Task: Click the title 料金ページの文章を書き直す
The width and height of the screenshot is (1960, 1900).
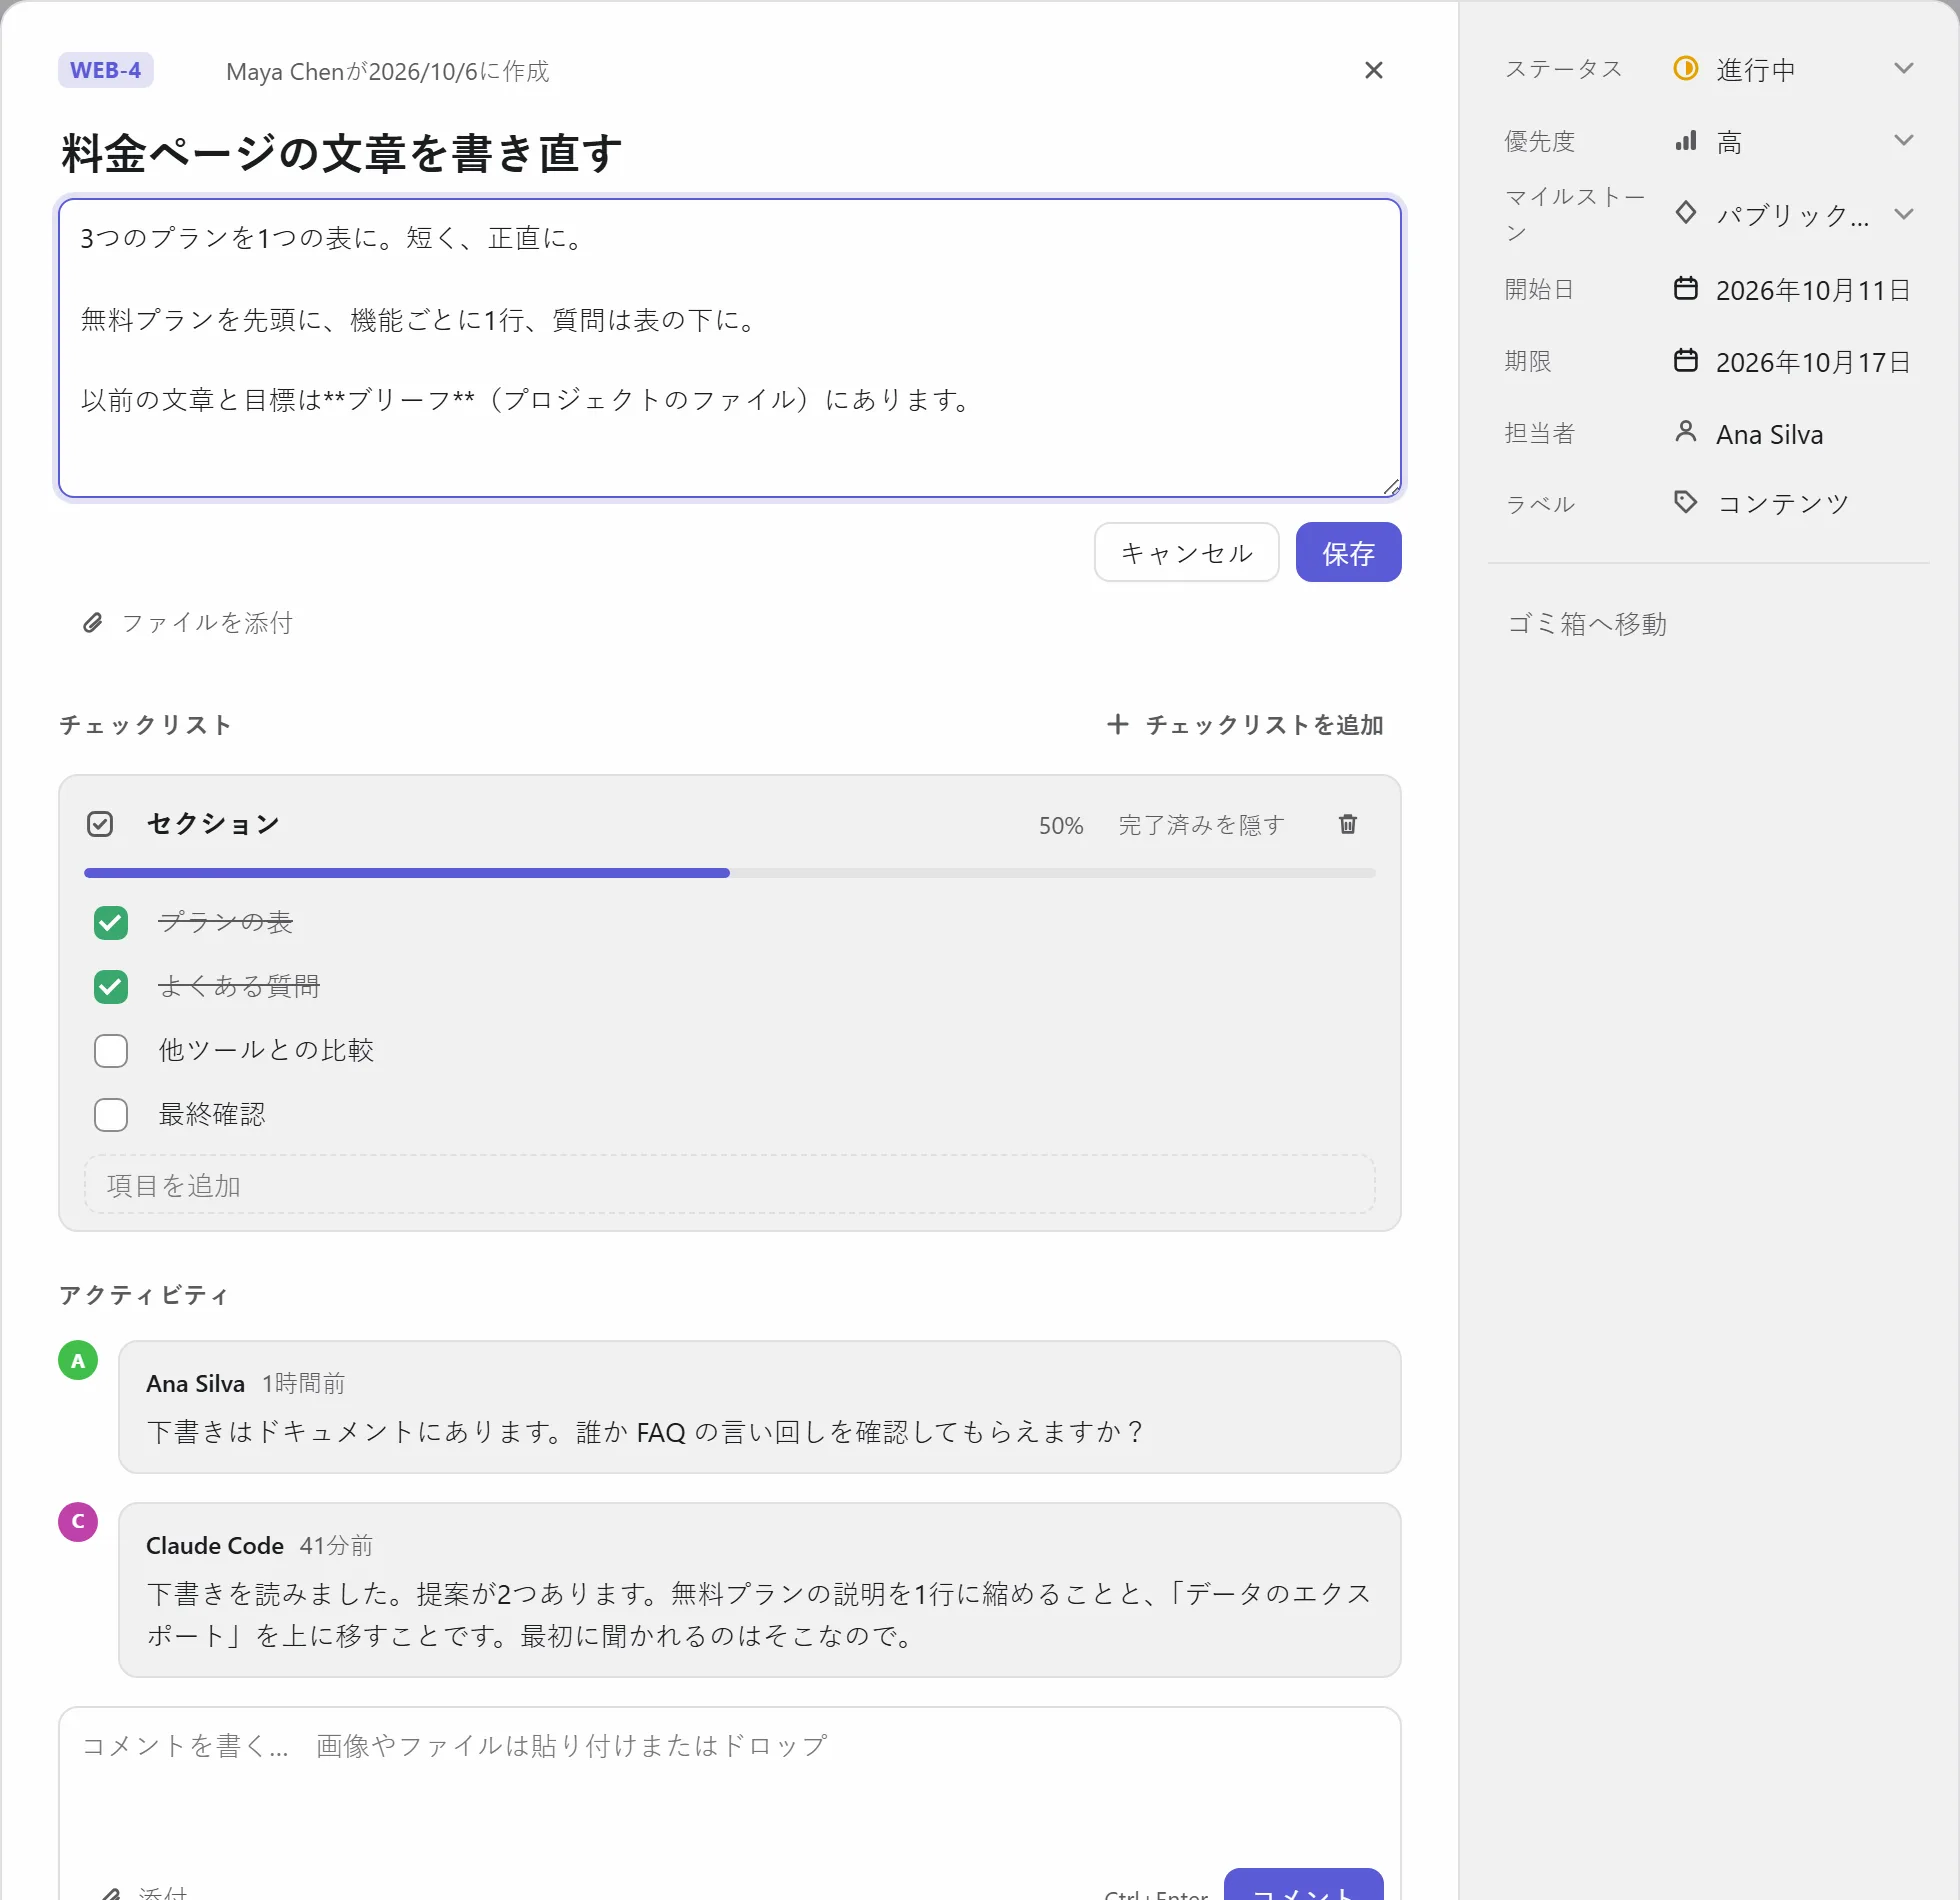Action: click(341, 153)
